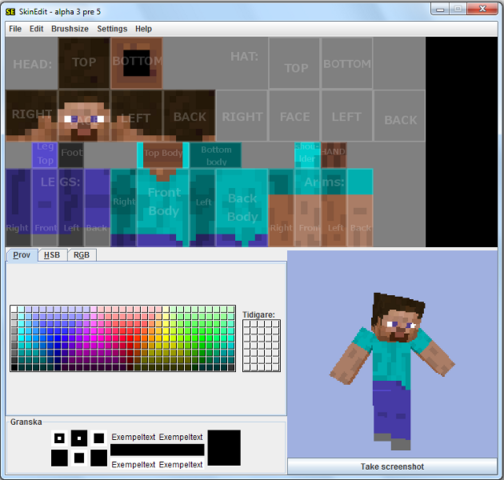The image size is (504, 480).
Task: Switch to the Prov color tab
Action: pyautogui.click(x=22, y=255)
